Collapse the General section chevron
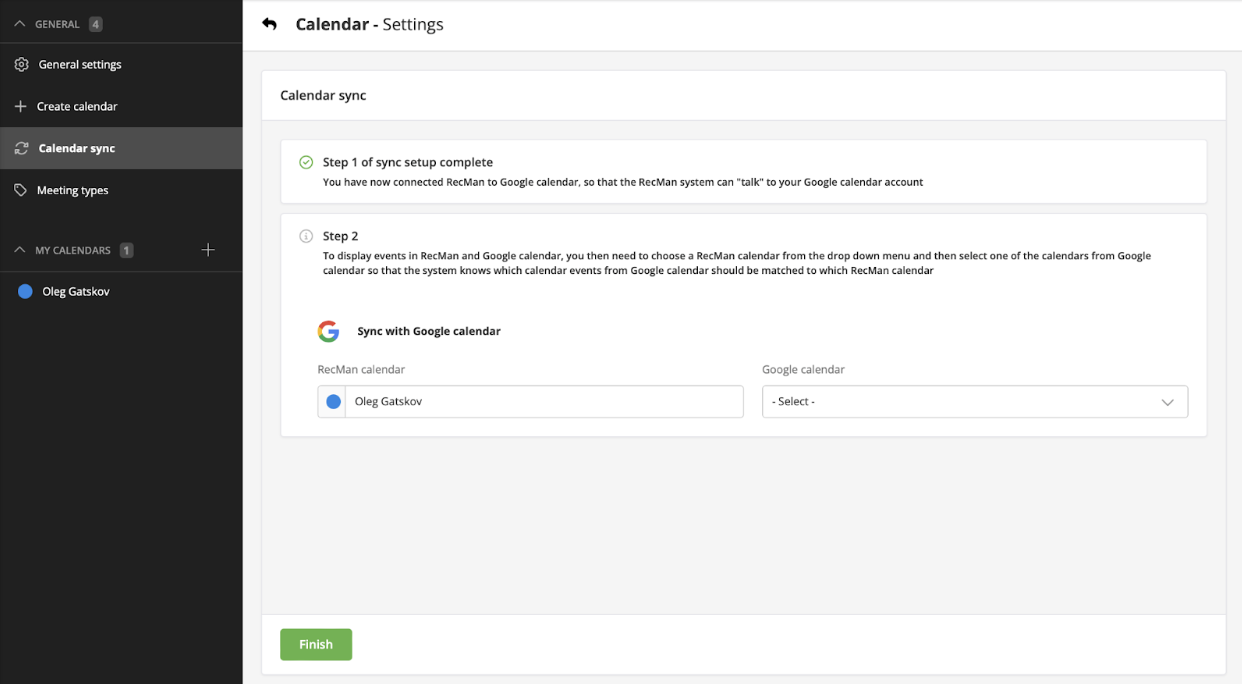 pos(20,24)
